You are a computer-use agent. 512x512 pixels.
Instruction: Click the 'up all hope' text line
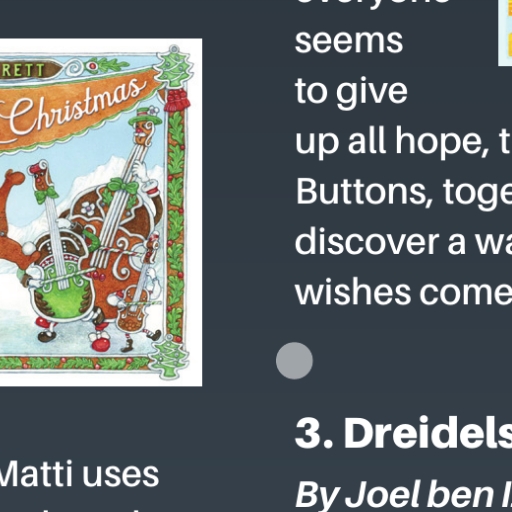point(403,142)
